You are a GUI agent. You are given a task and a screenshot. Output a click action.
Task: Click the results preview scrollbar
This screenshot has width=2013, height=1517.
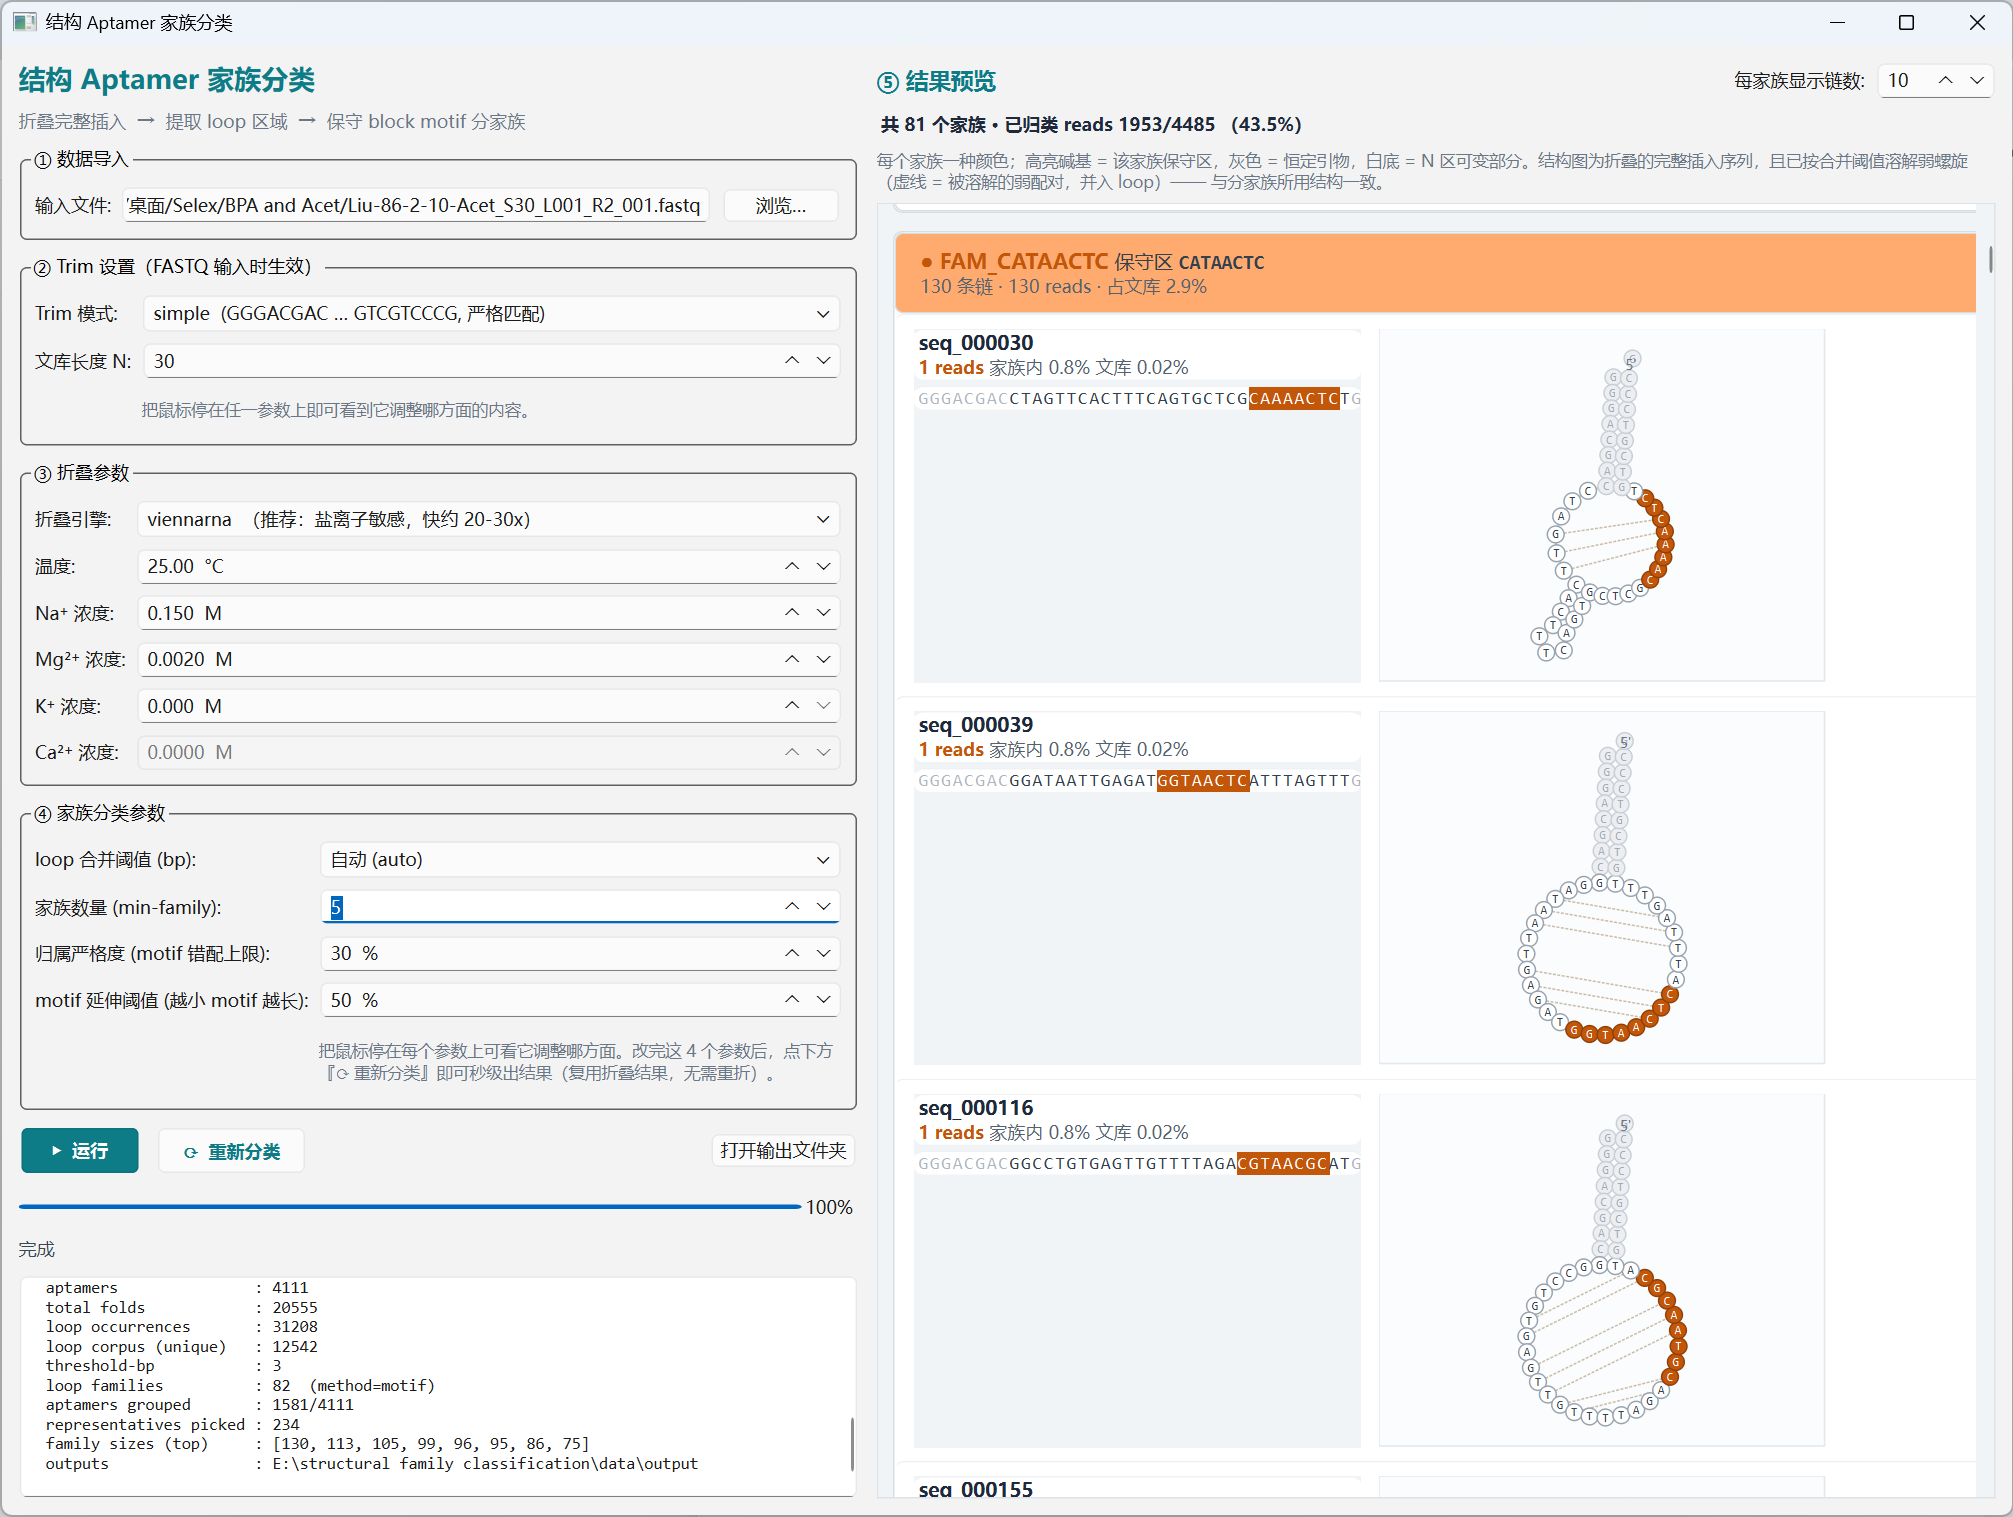click(1990, 258)
